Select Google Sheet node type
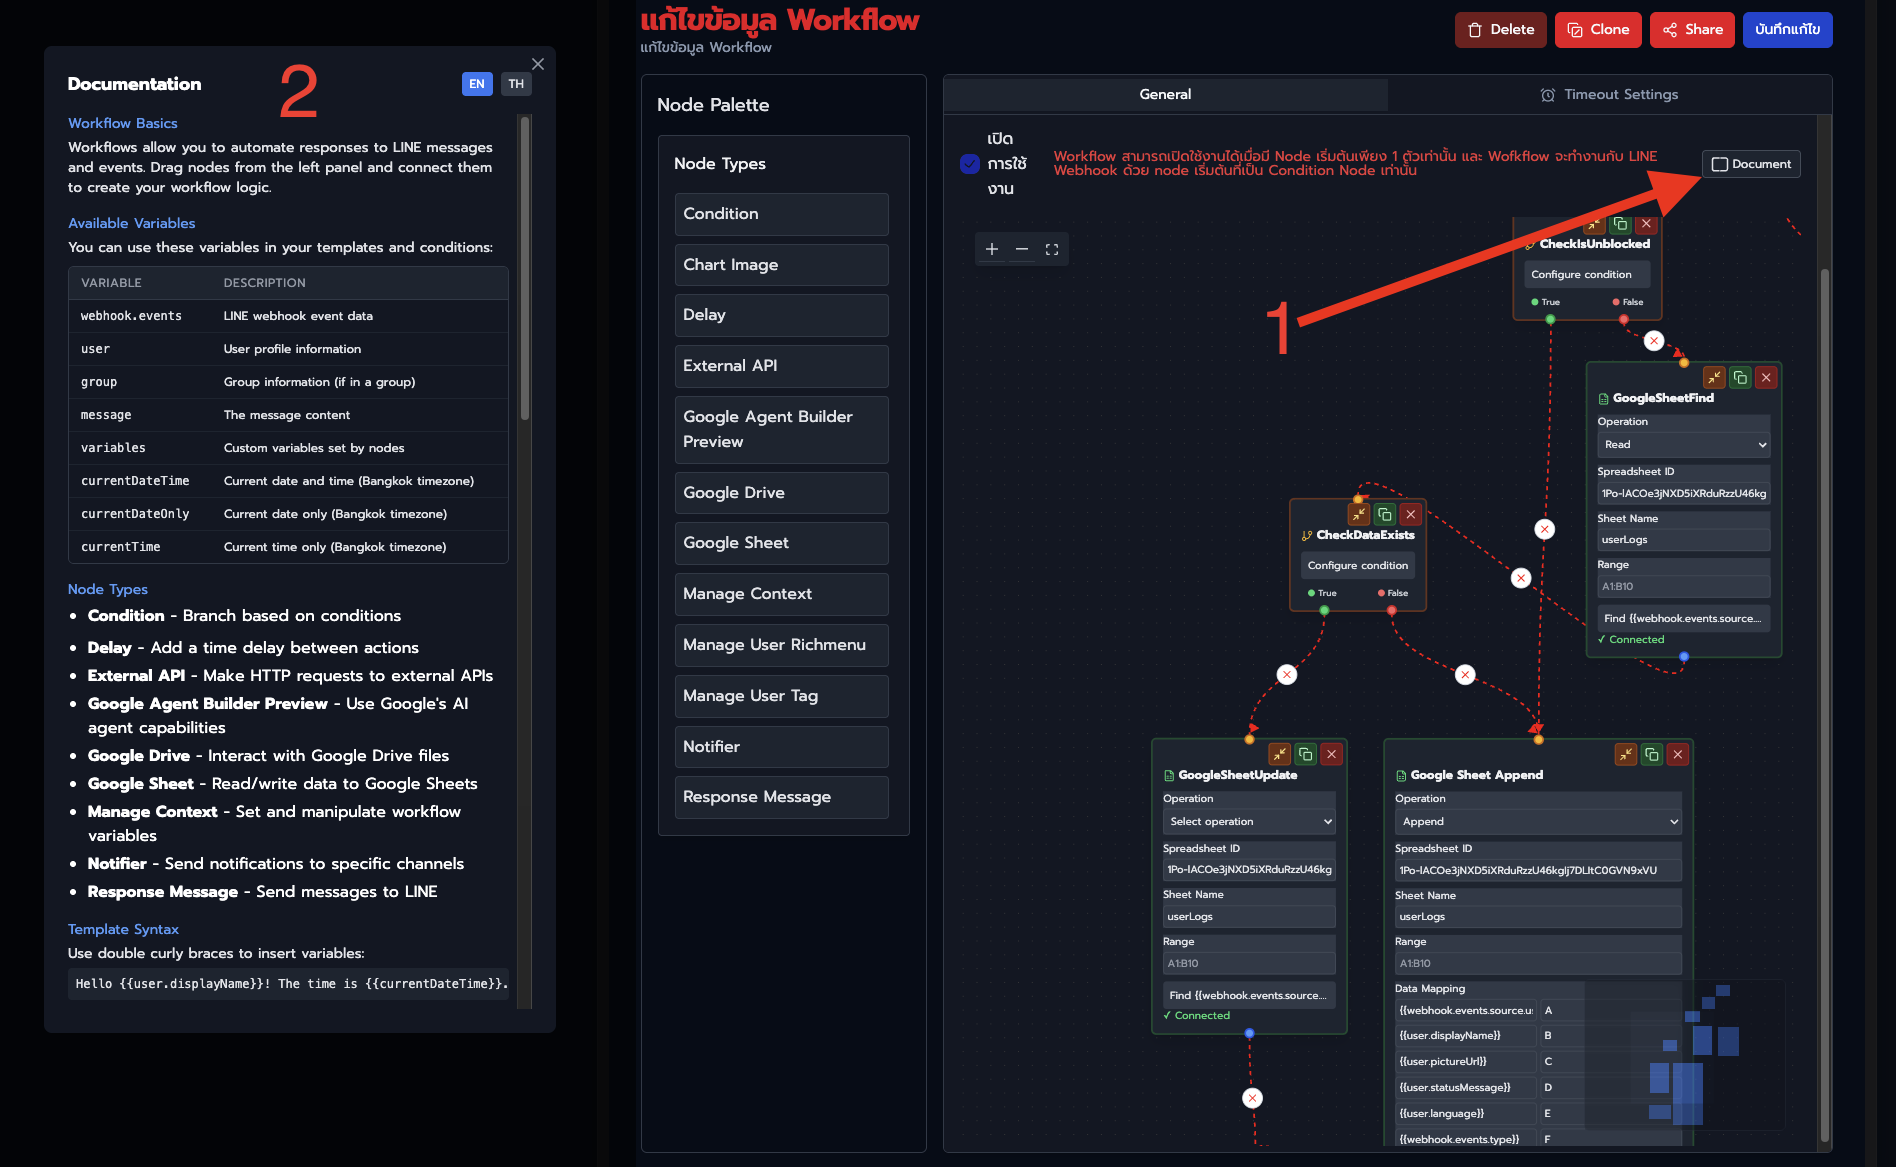The width and height of the screenshot is (1896, 1167). click(x=781, y=543)
